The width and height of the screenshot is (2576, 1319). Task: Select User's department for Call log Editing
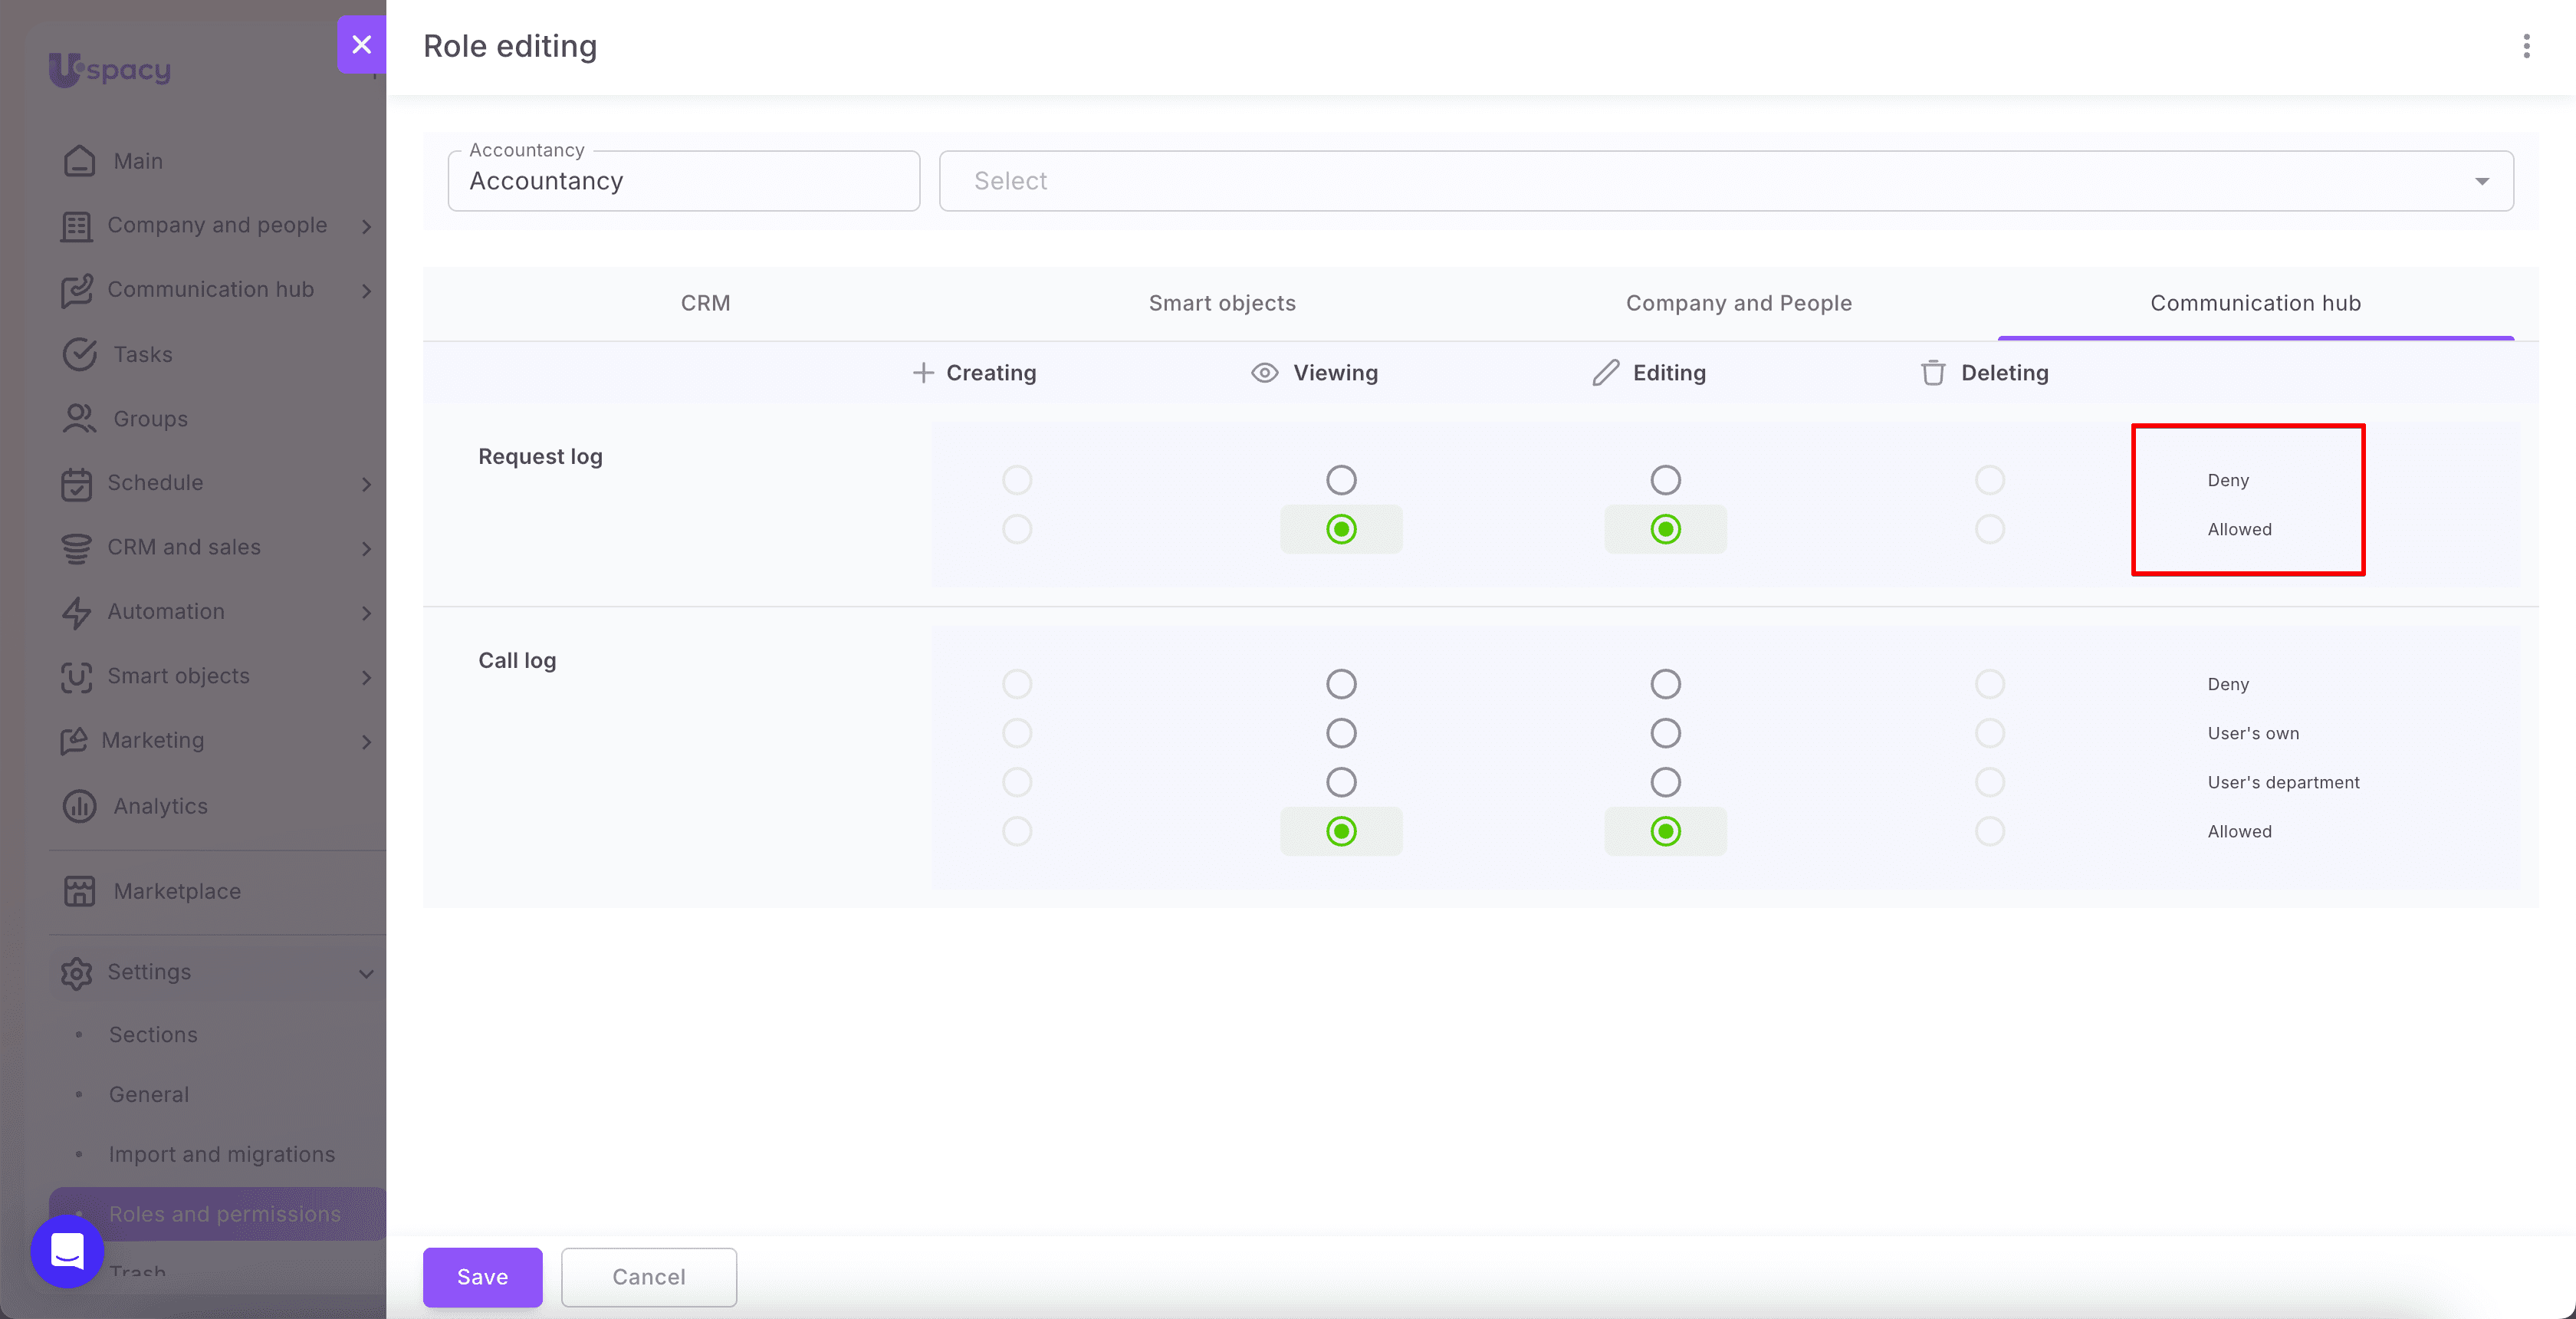coord(1665,782)
